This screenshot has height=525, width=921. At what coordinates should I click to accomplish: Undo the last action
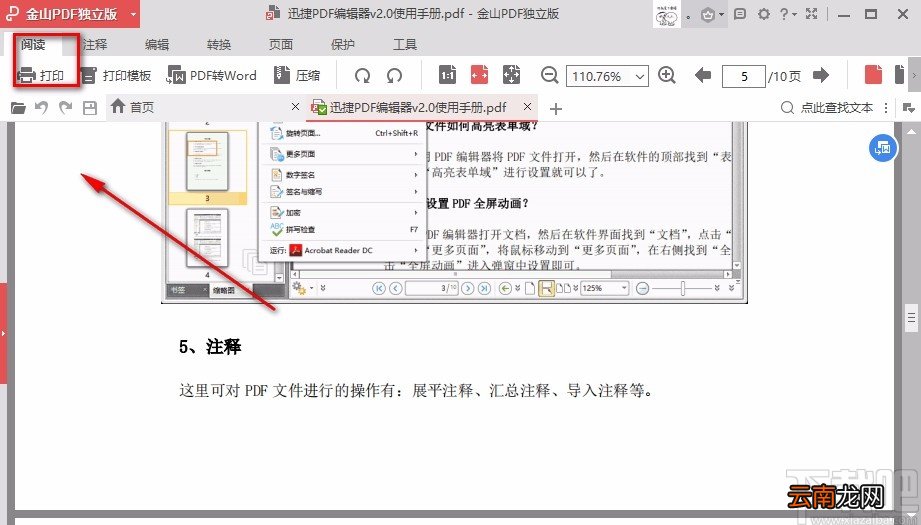[x=41, y=107]
